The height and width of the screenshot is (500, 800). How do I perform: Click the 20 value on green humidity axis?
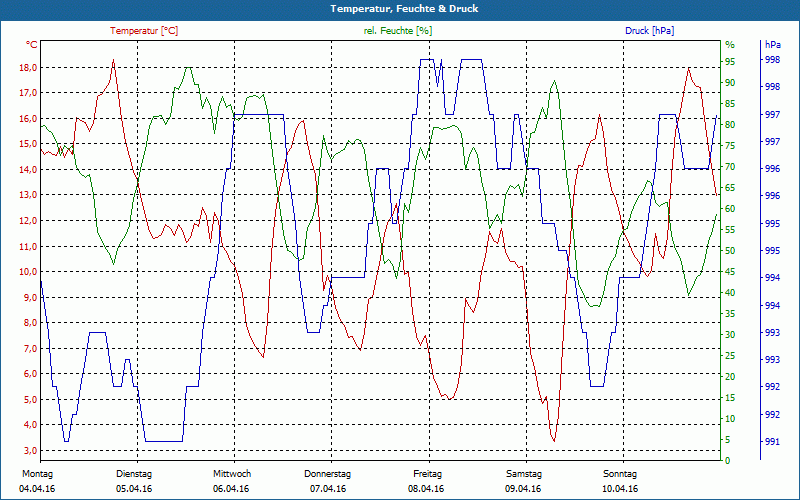click(730, 377)
